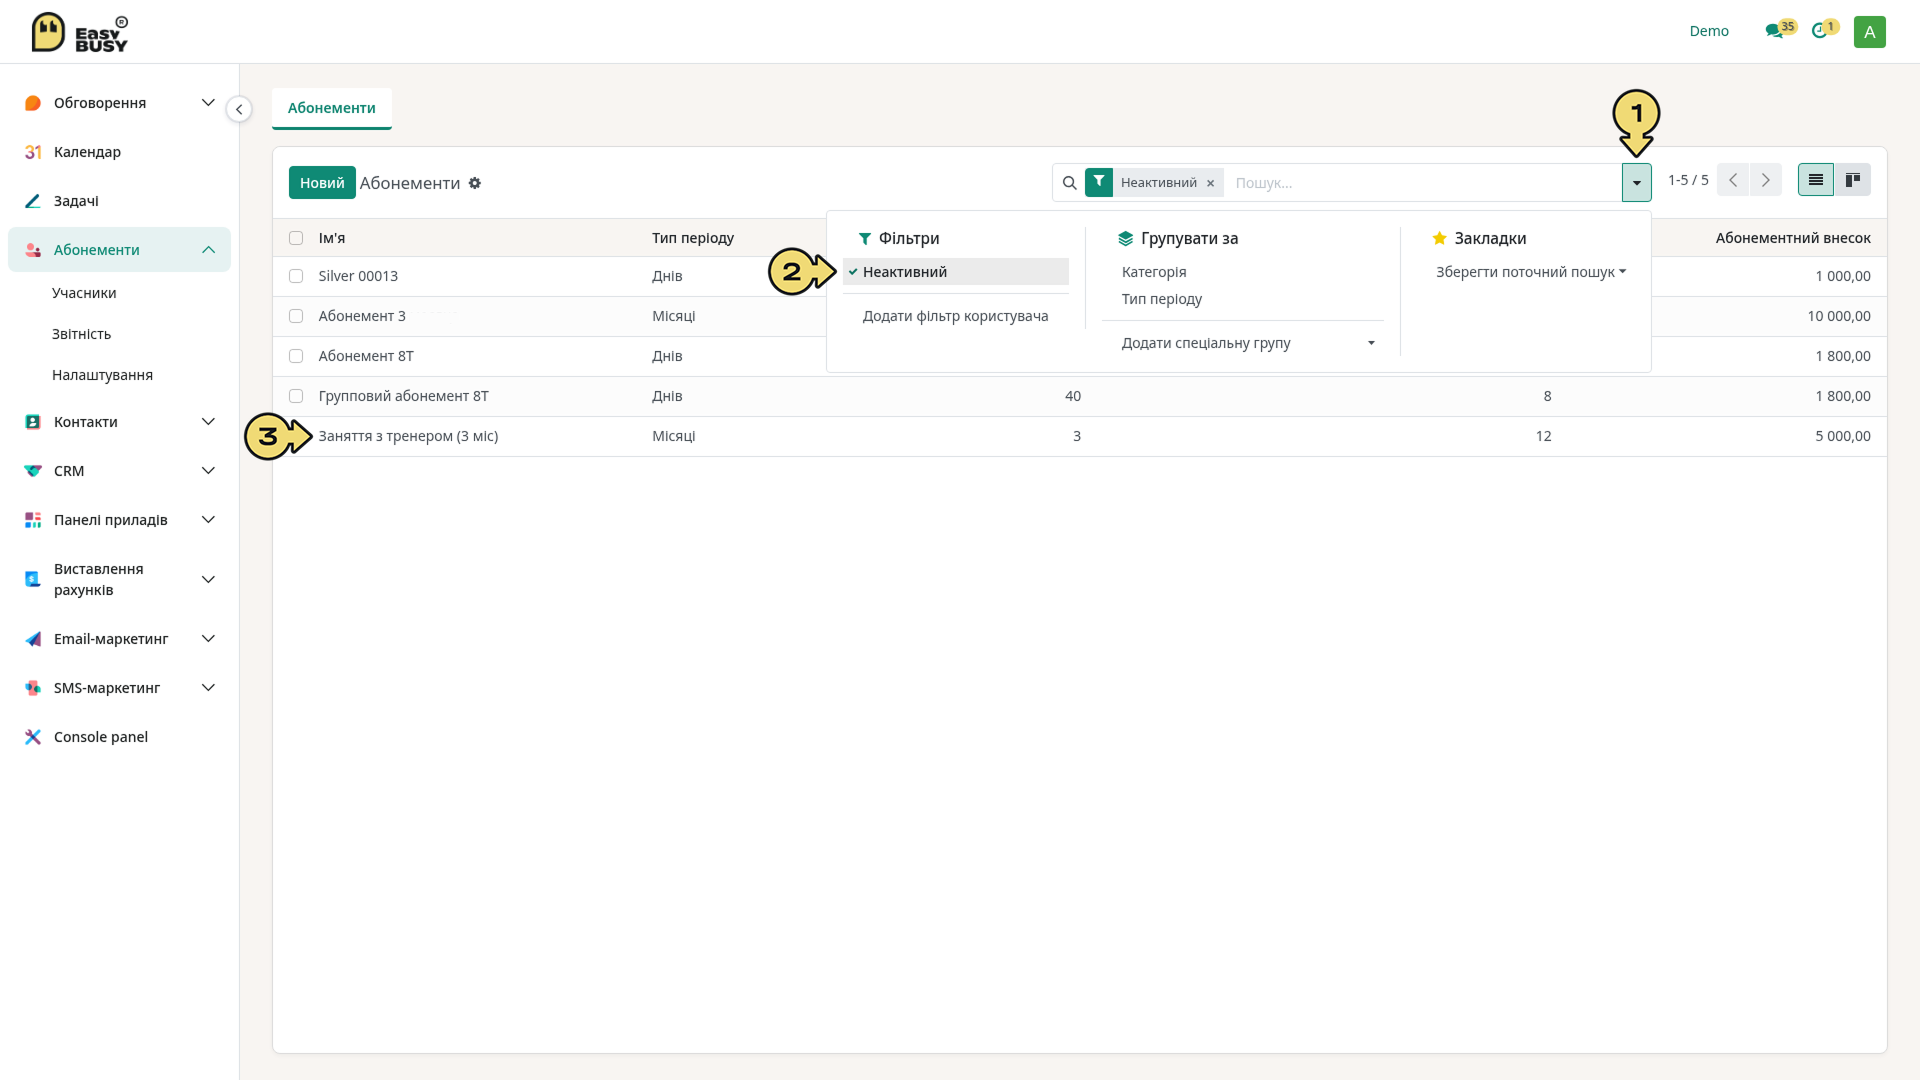Open the Заняття з тренером (3 міс) record

[x=408, y=436]
